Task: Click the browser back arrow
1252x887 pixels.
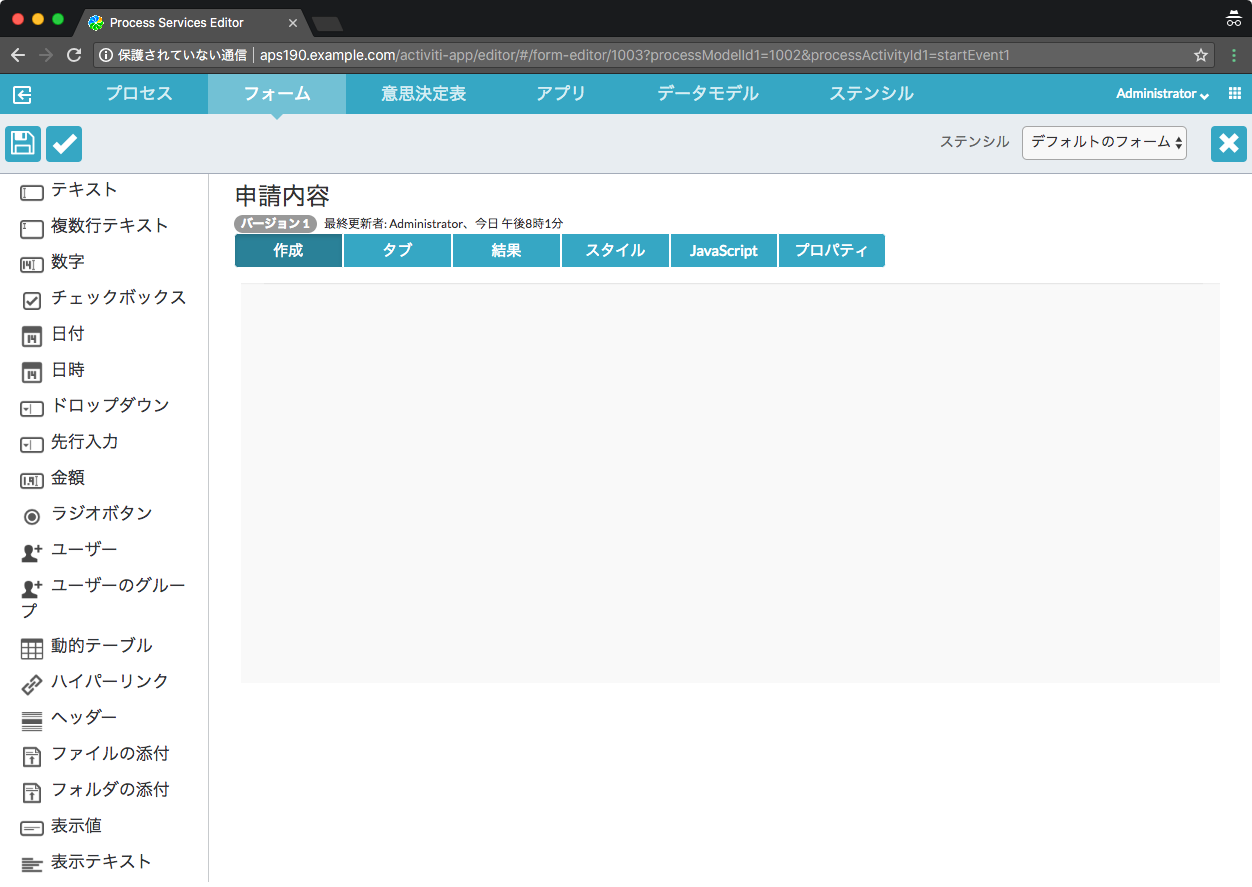Action: click(17, 55)
